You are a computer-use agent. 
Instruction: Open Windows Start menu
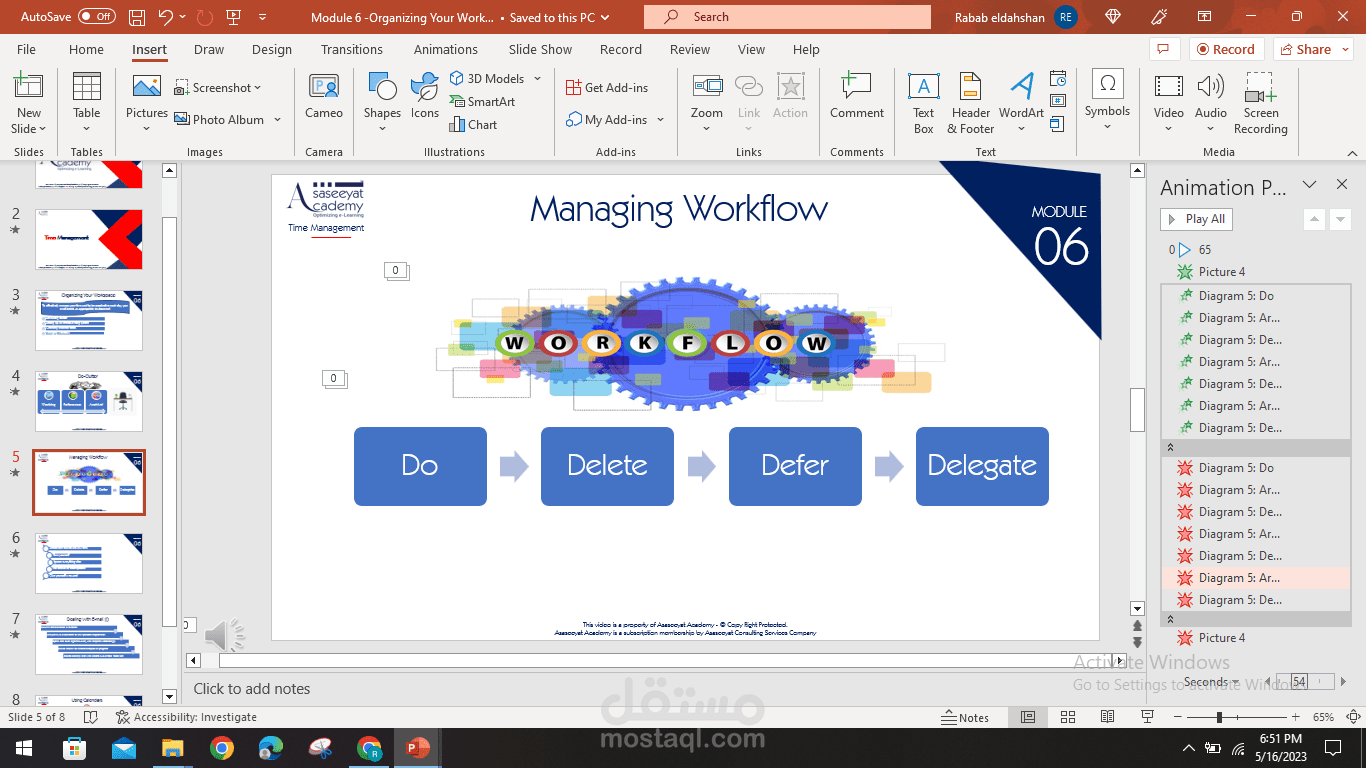[24, 748]
